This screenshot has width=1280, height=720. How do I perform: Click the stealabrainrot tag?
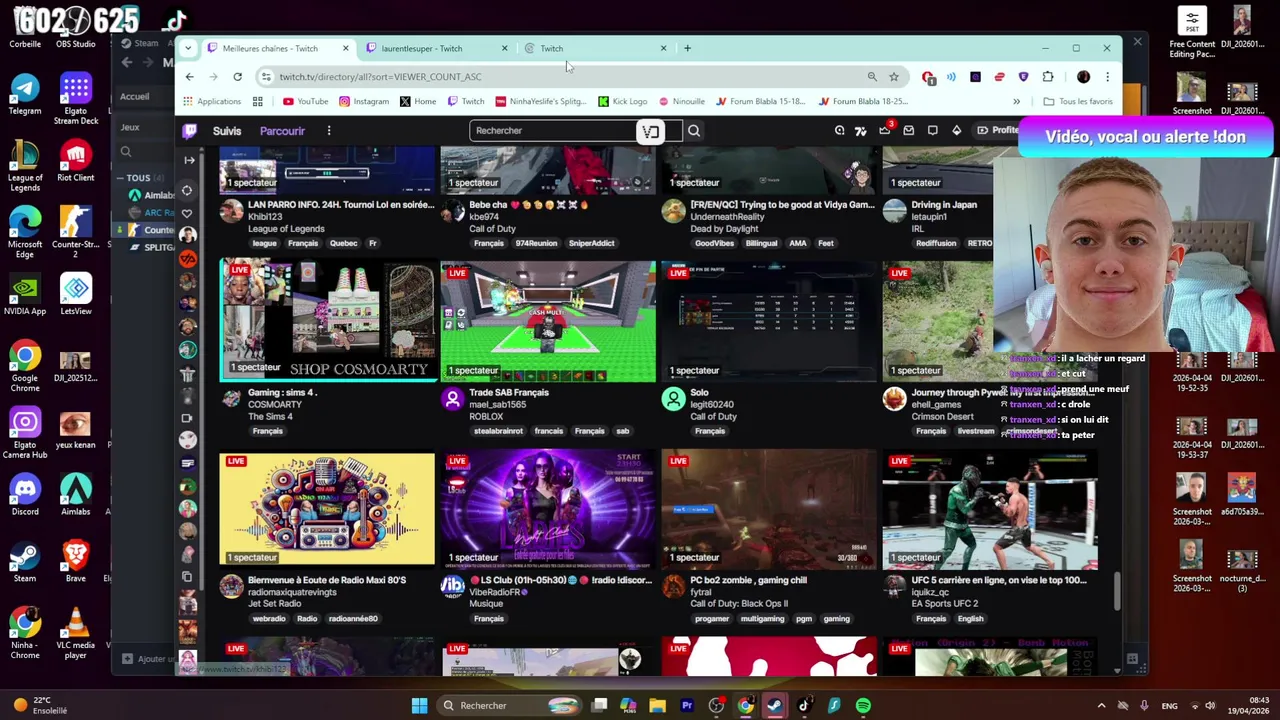point(498,431)
